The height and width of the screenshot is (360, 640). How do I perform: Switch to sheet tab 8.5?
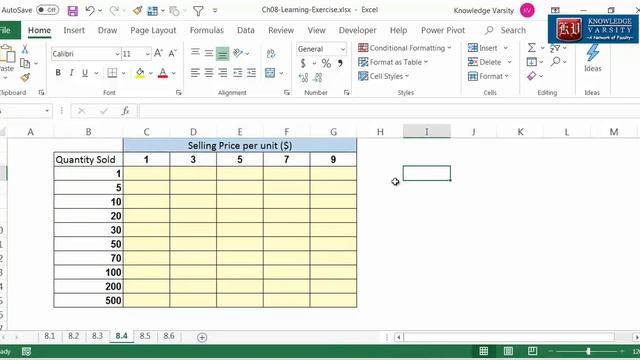[145, 336]
